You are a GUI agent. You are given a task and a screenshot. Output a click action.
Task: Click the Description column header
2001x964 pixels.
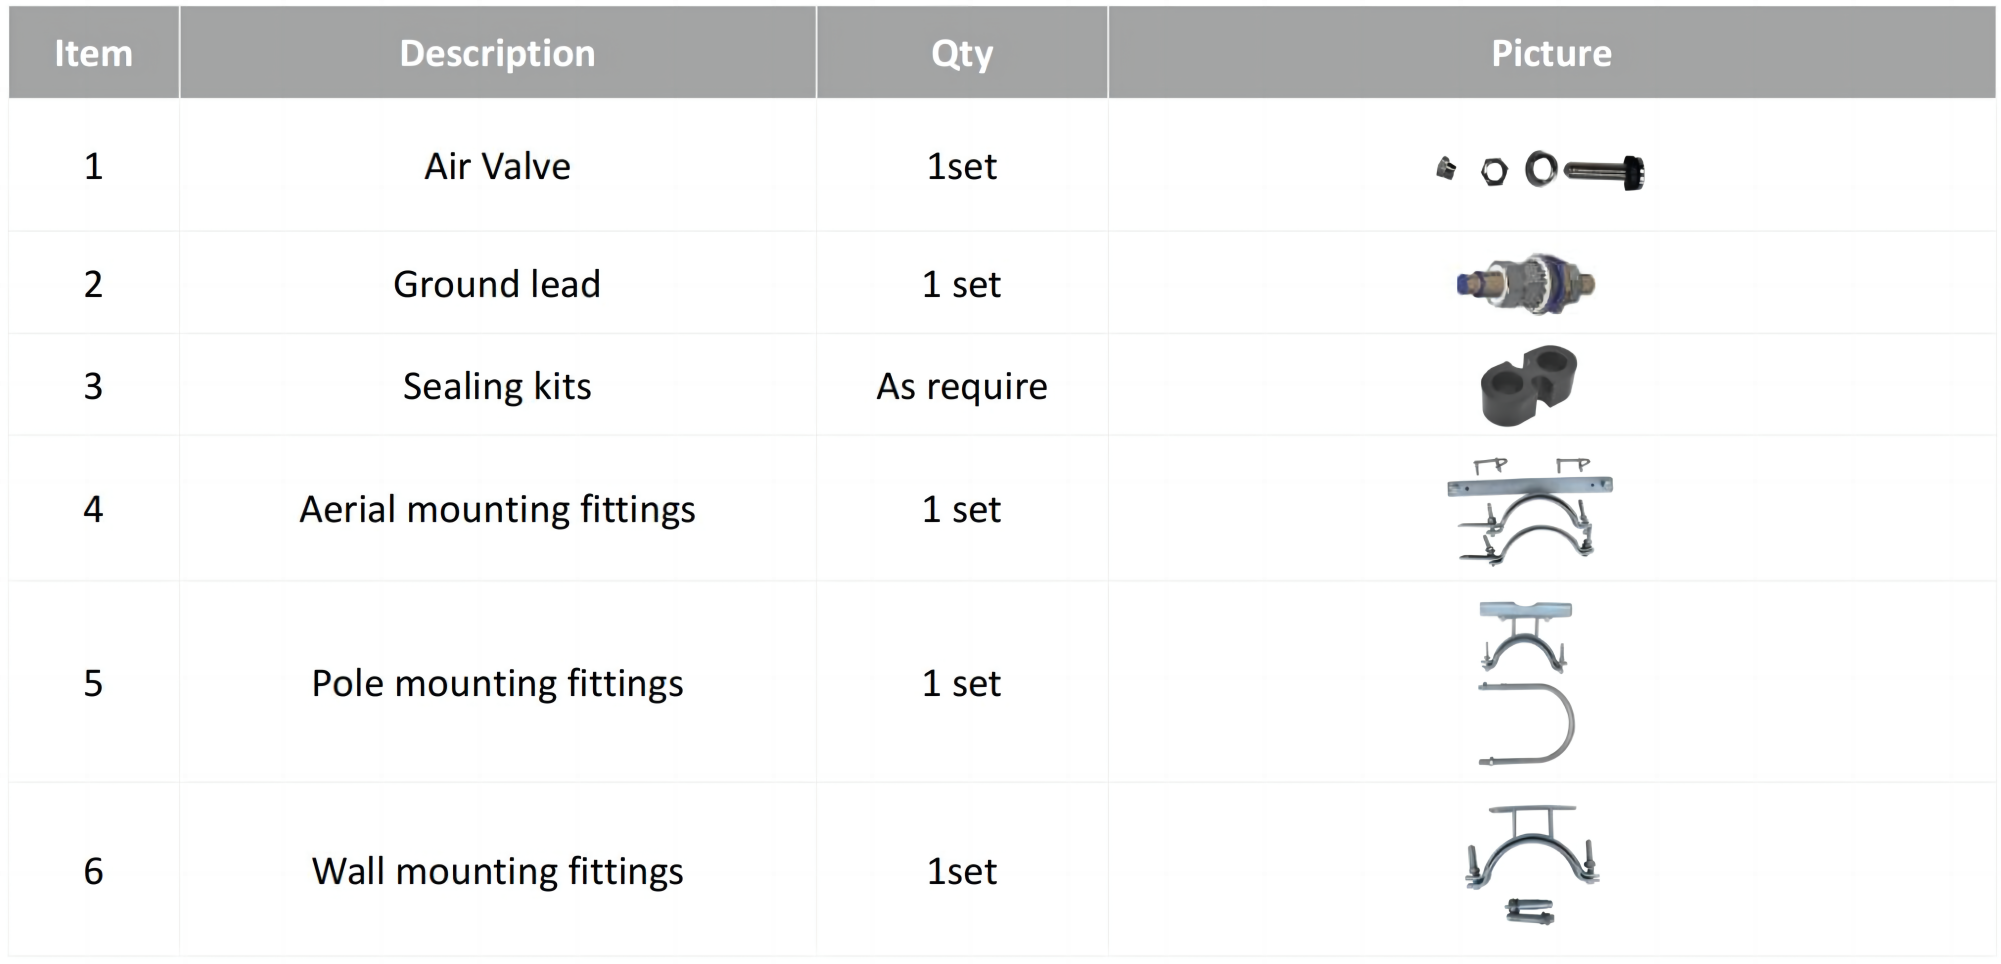(497, 53)
